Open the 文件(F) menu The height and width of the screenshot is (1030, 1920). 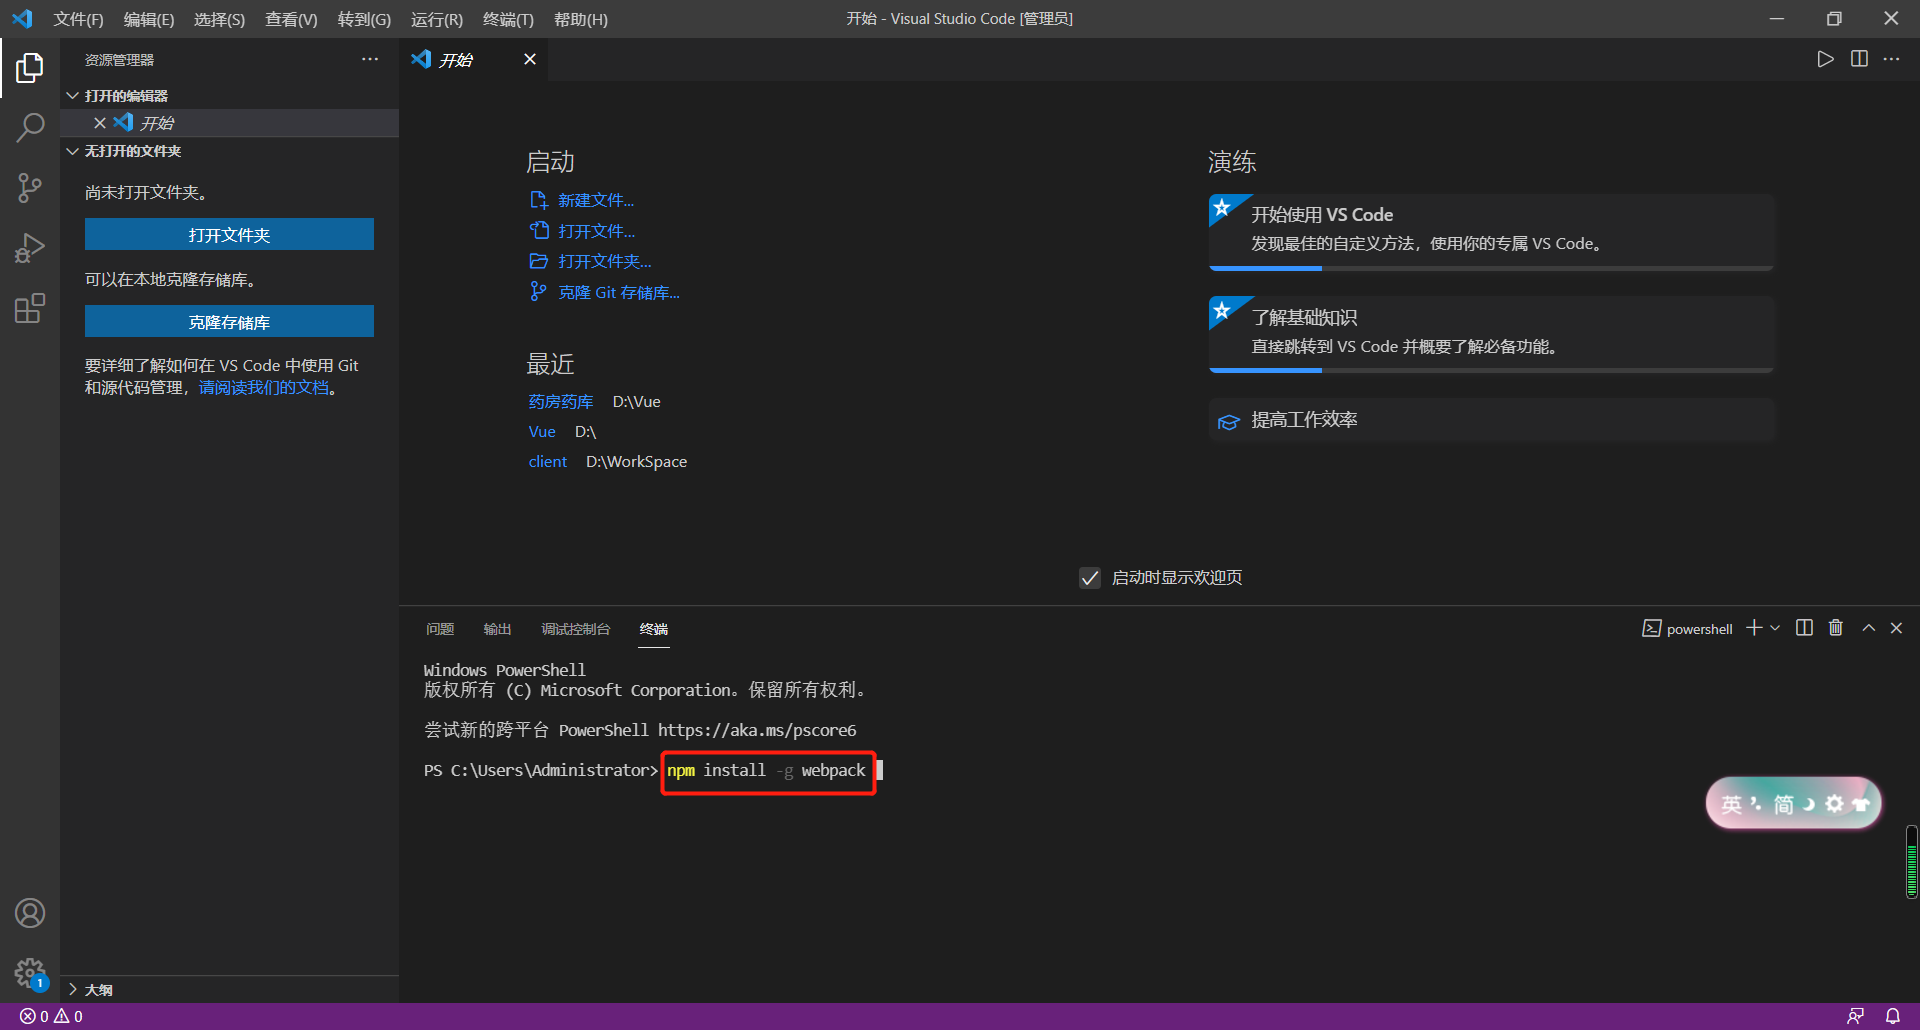pyautogui.click(x=78, y=19)
